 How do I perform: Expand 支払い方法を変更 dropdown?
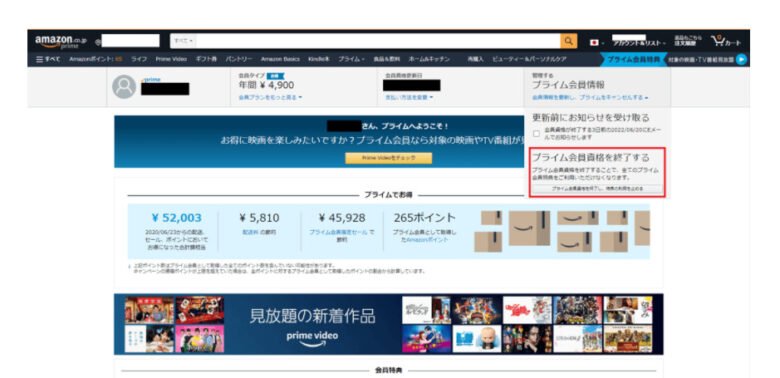[x=409, y=97]
